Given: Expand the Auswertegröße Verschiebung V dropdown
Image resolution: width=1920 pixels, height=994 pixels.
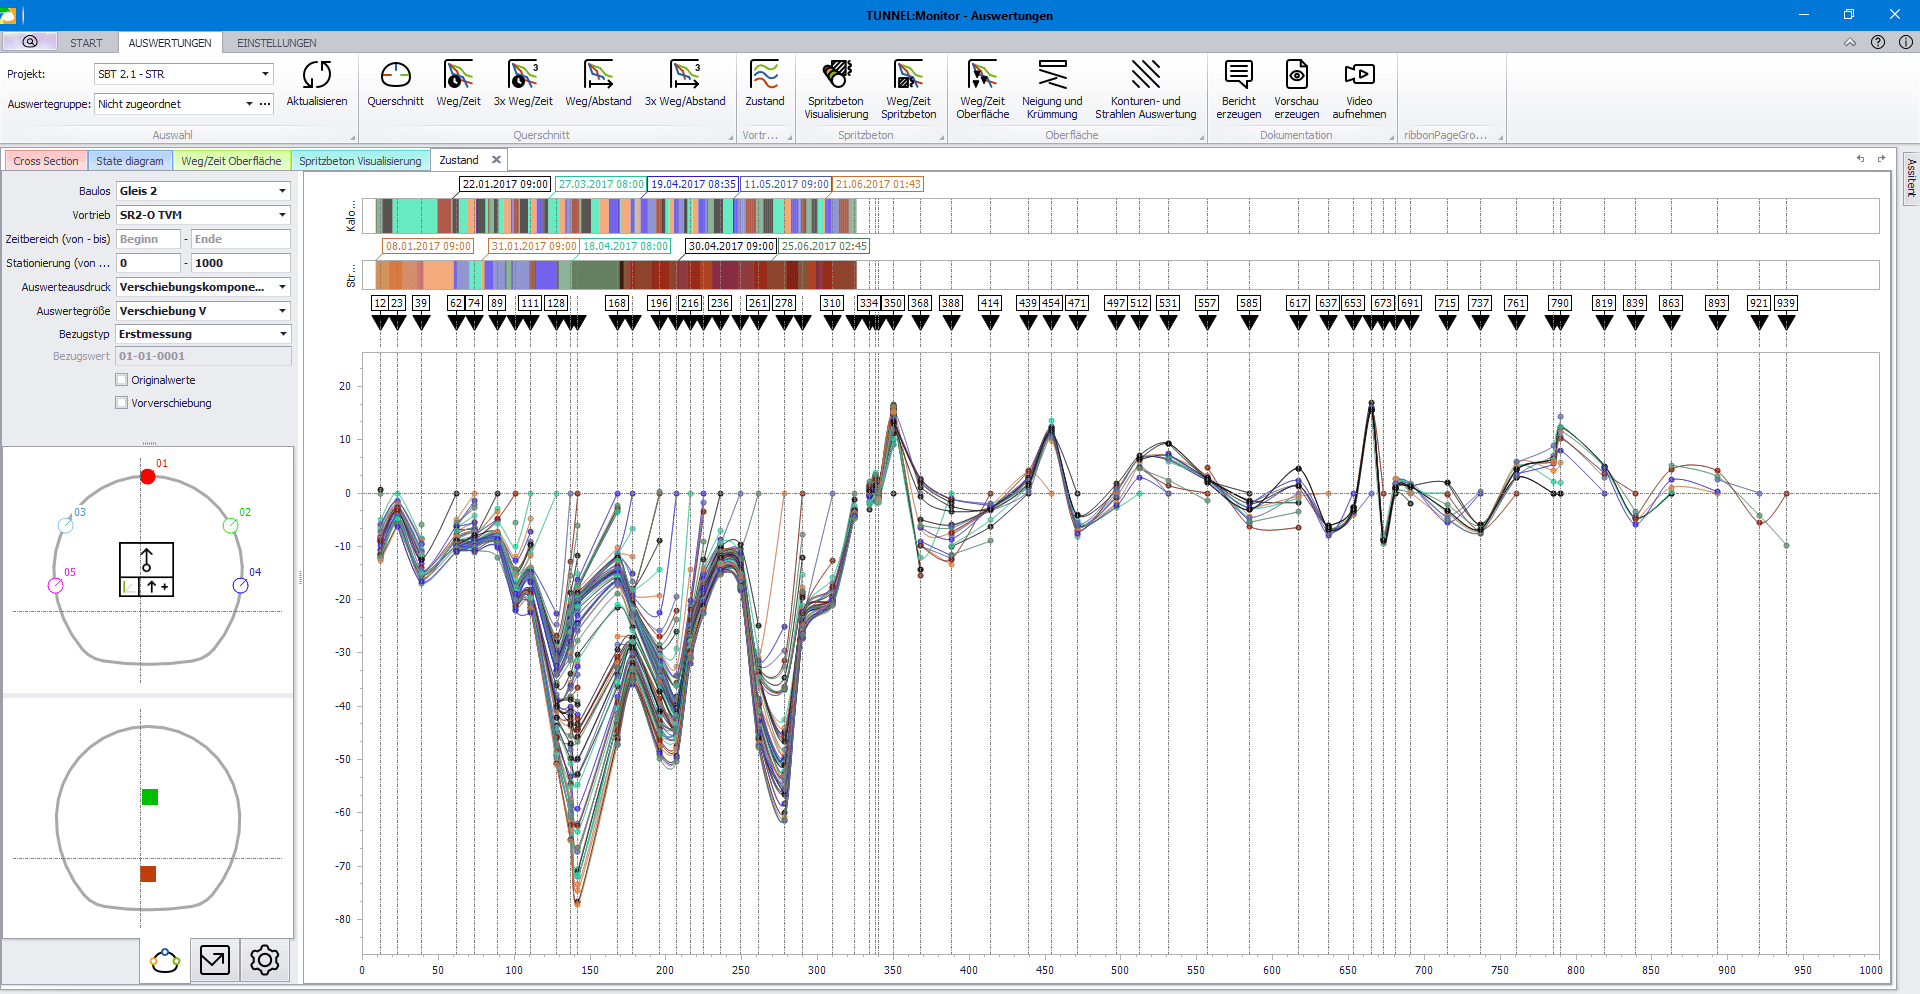Looking at the screenshot, I should pyautogui.click(x=282, y=311).
